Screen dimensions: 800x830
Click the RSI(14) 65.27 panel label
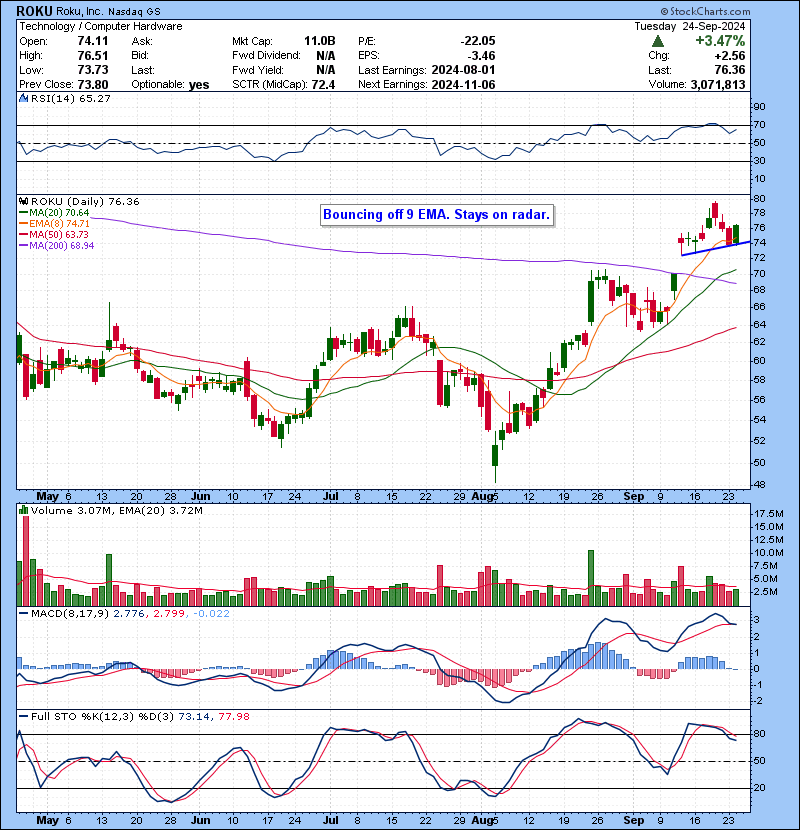(70, 98)
